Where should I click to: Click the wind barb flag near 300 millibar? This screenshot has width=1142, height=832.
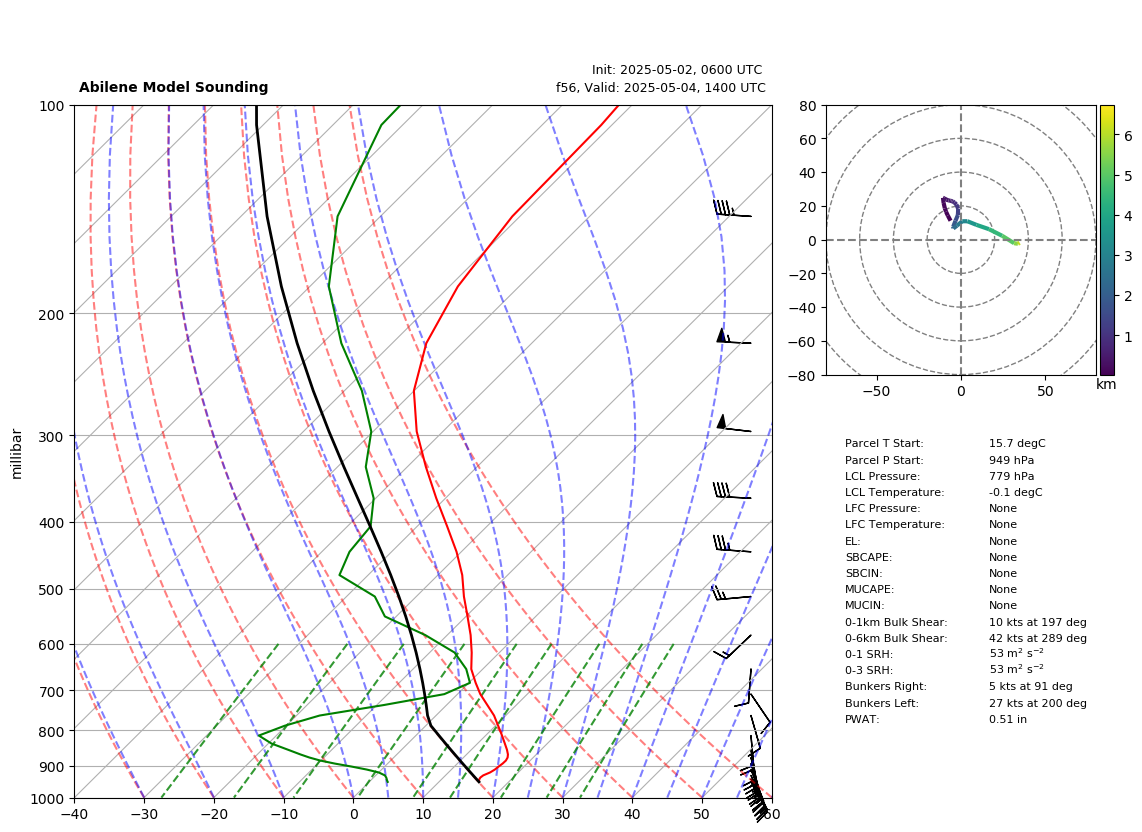733,423
